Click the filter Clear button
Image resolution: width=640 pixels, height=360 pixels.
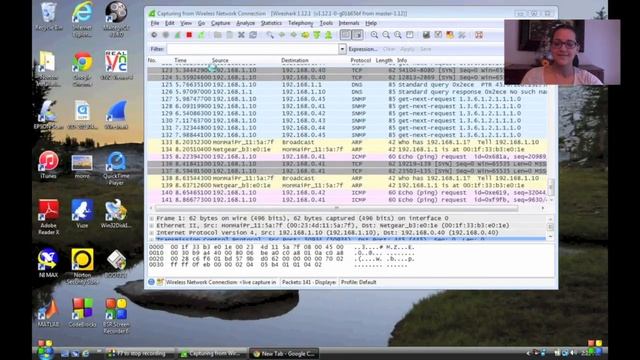[389, 49]
